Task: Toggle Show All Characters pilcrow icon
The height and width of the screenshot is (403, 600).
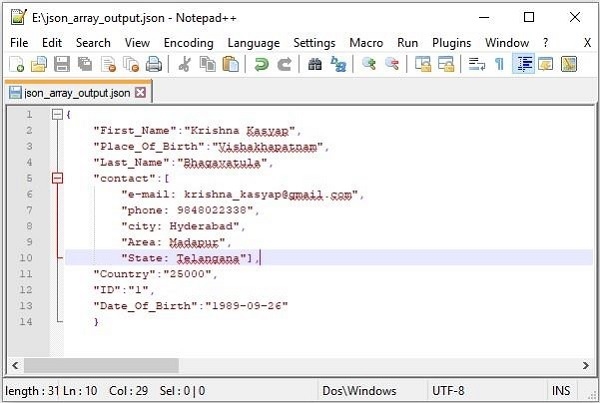Action: click(x=499, y=64)
